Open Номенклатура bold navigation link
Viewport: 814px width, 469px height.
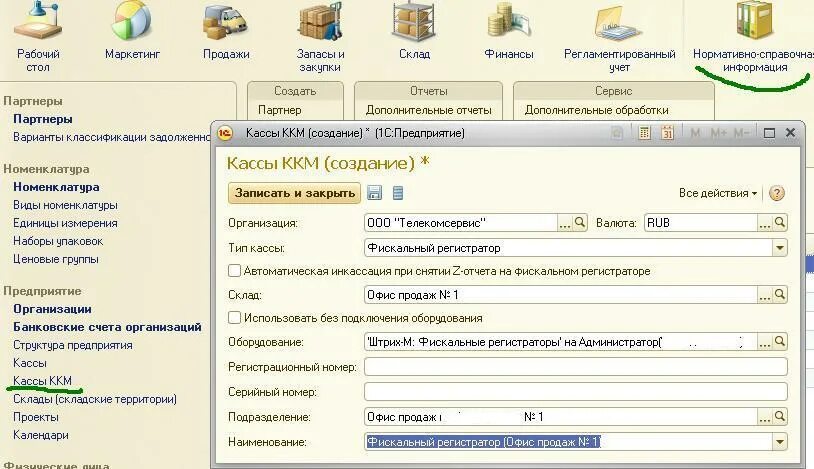(56, 187)
